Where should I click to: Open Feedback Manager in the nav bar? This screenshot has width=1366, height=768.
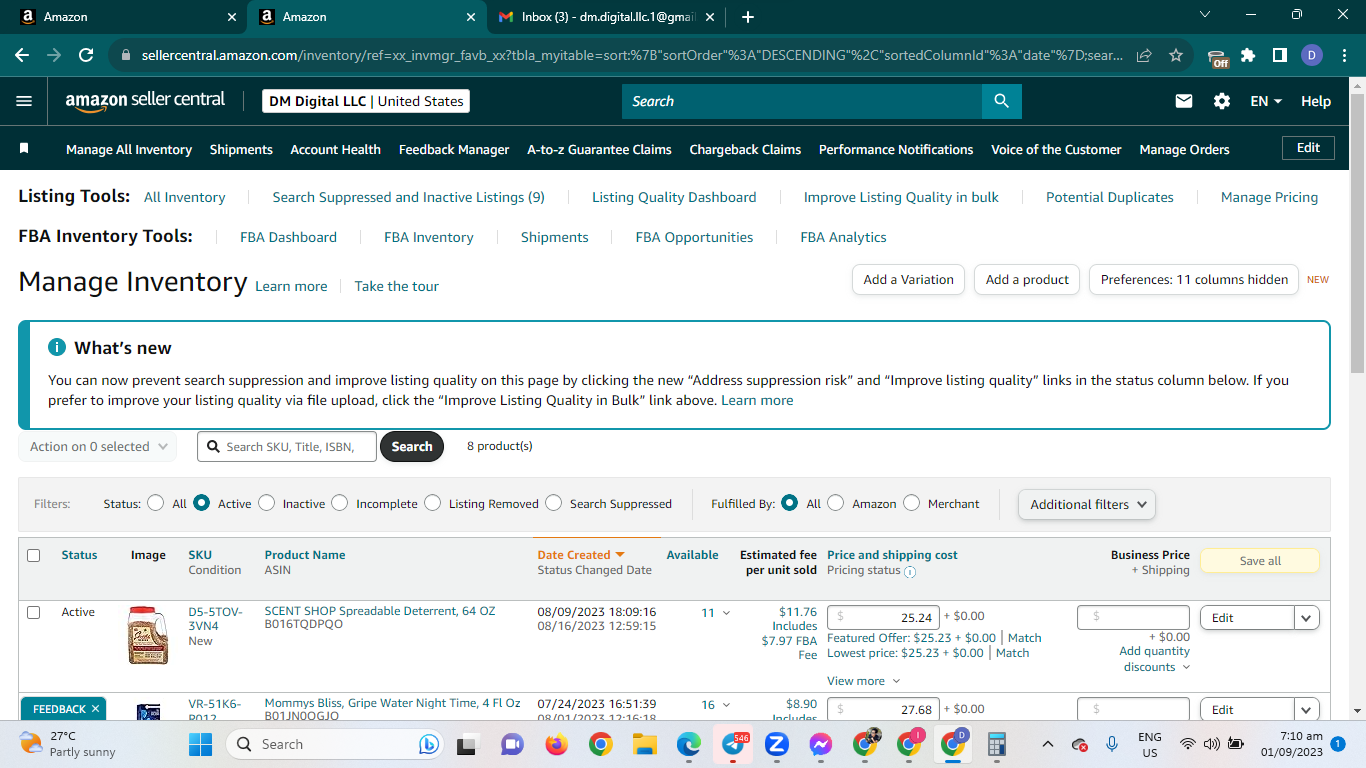click(454, 149)
